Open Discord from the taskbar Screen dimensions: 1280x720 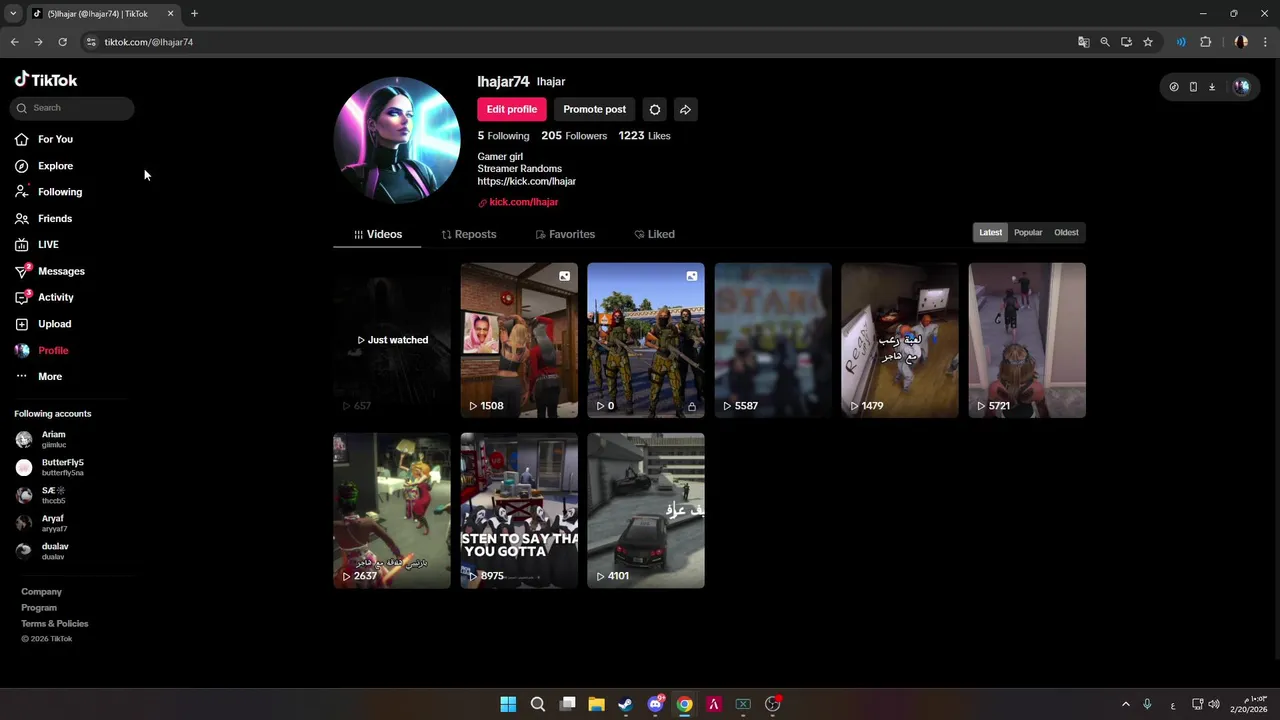(x=655, y=704)
